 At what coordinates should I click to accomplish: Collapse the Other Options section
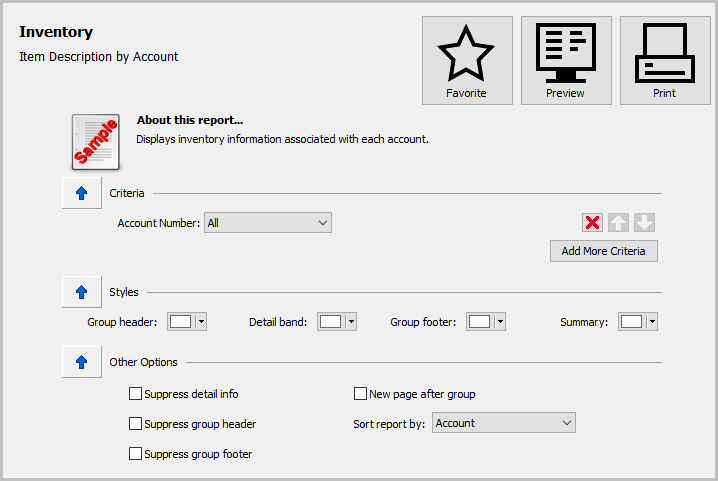[x=82, y=362]
